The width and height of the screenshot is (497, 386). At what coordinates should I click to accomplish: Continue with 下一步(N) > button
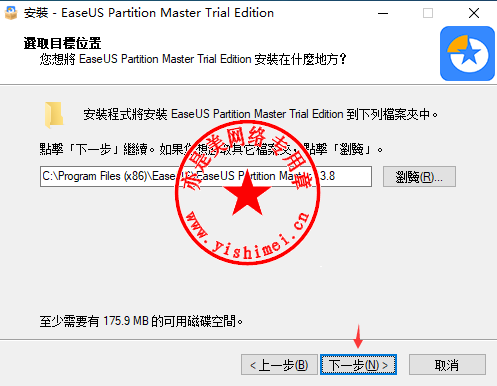point(358,365)
